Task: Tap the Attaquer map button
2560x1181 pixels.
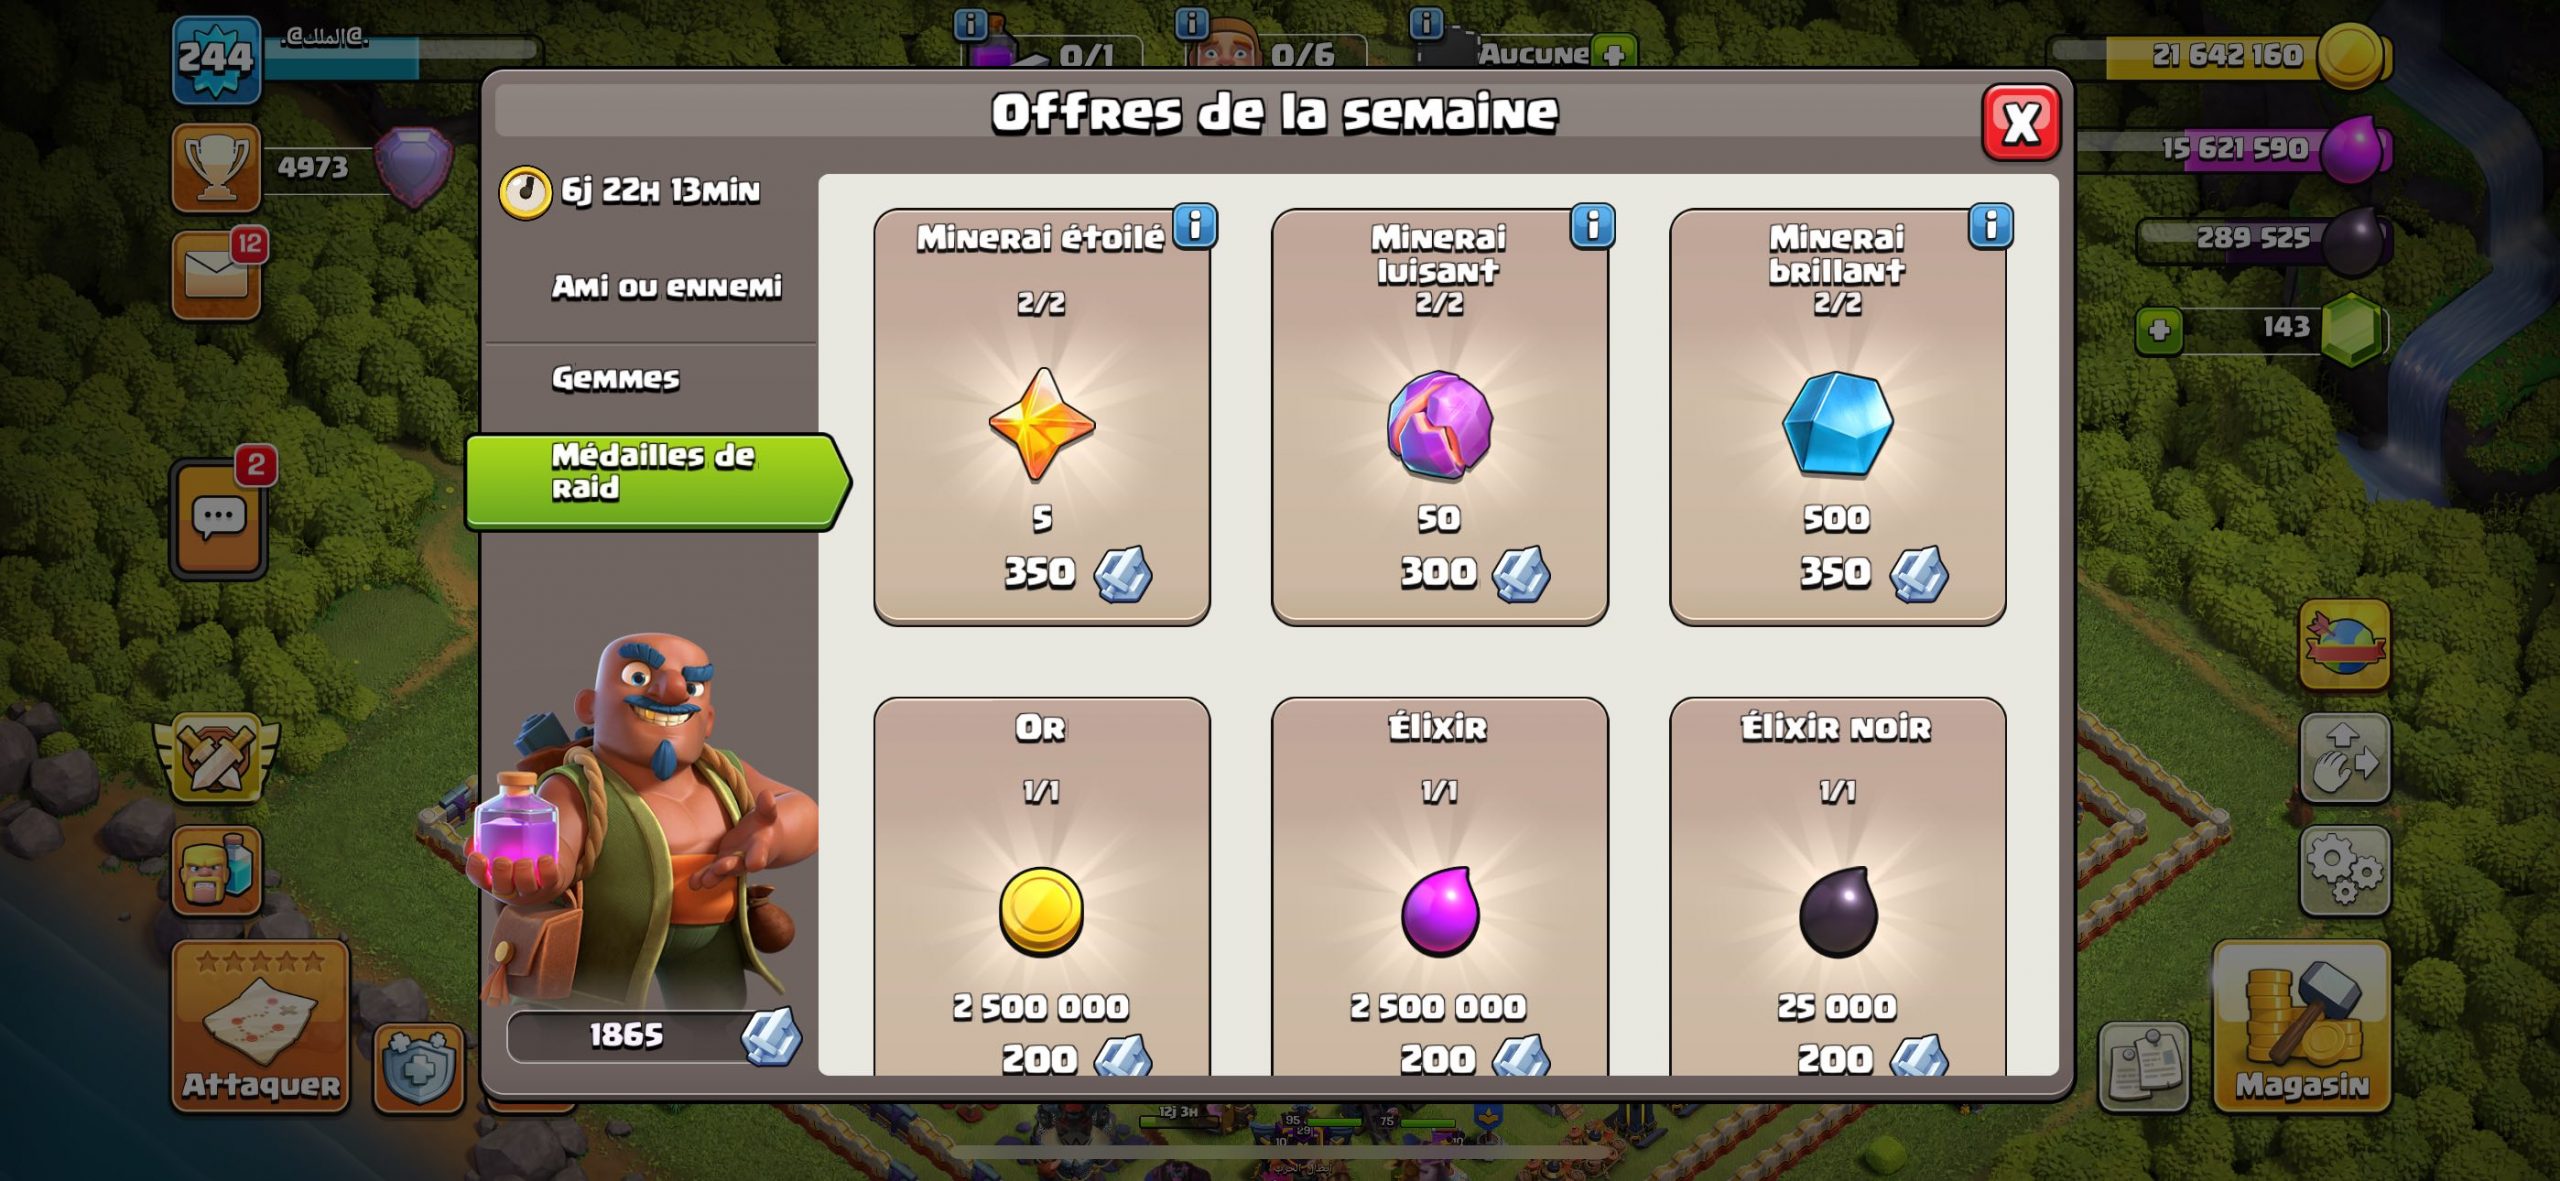Action: pos(261,1026)
